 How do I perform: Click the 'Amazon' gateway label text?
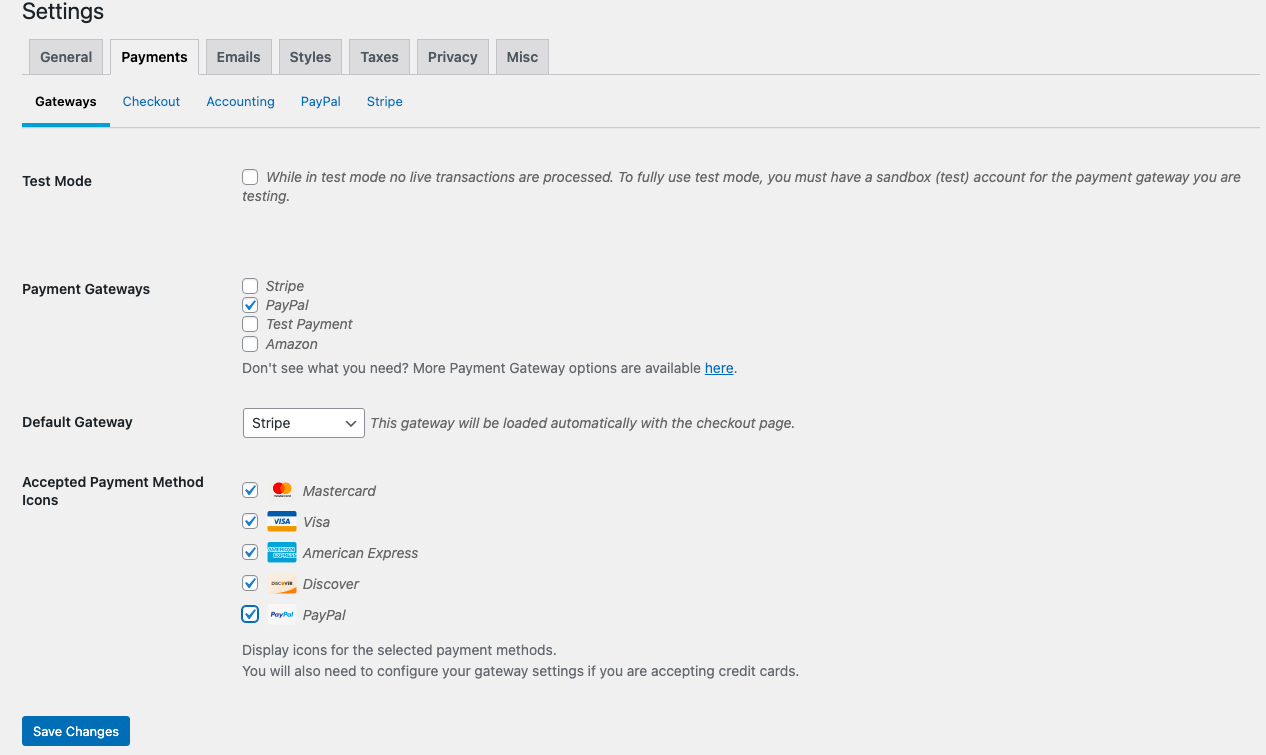[292, 344]
